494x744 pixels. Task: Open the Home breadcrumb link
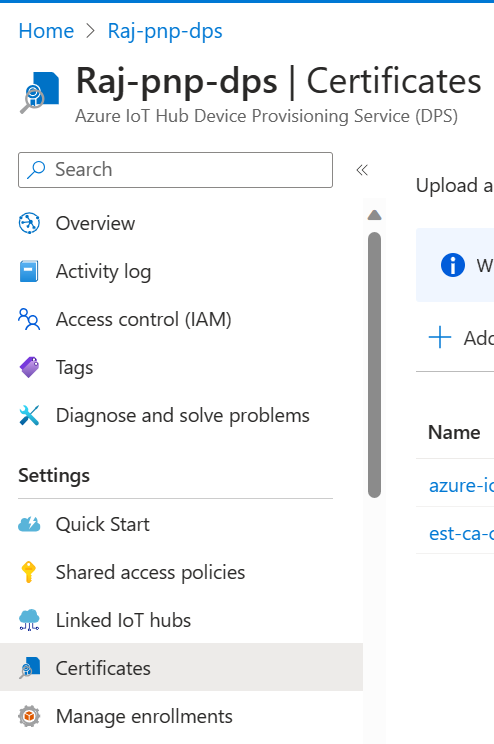point(46,31)
